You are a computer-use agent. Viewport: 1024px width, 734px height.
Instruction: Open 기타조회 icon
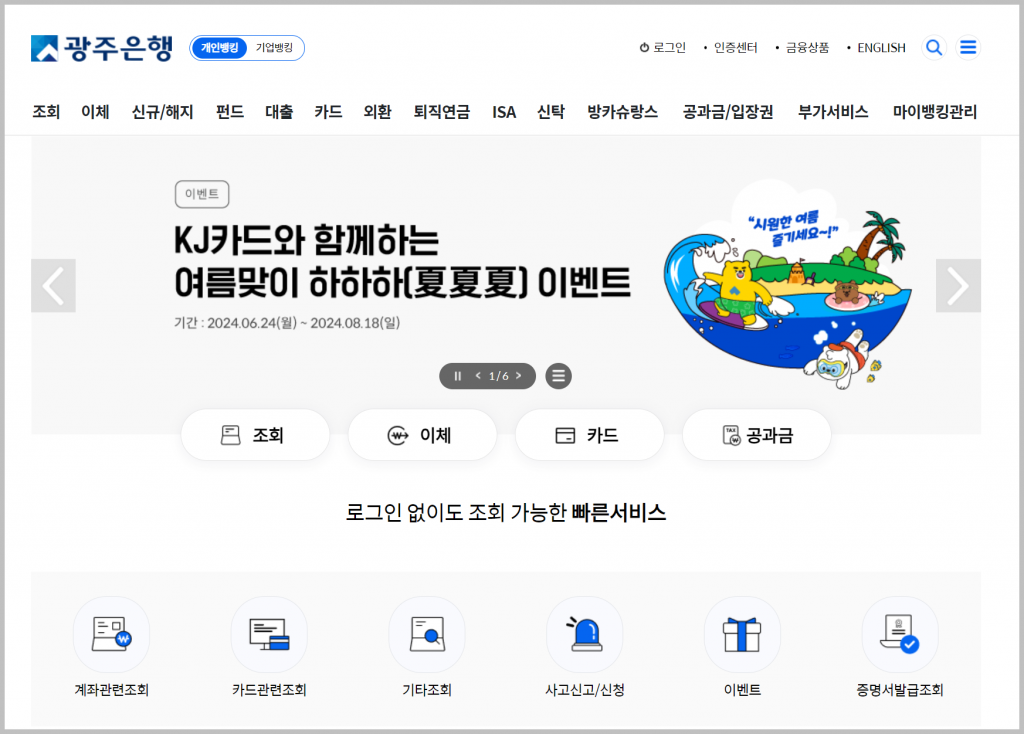[x=427, y=634]
